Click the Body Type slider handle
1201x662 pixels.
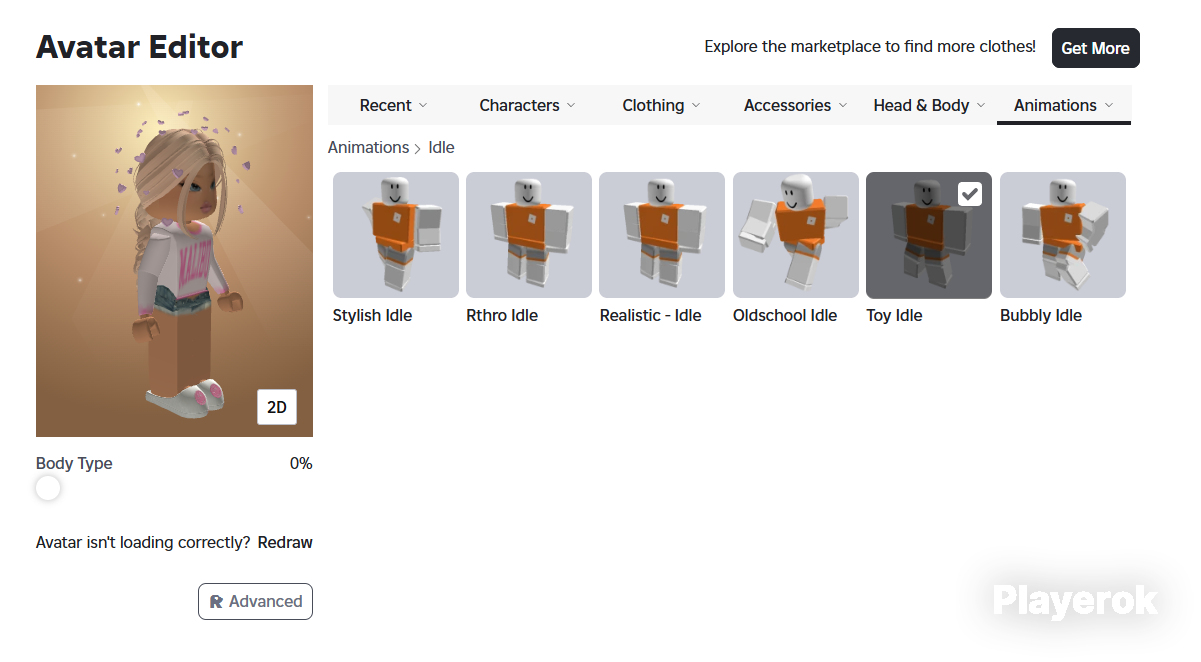click(48, 488)
